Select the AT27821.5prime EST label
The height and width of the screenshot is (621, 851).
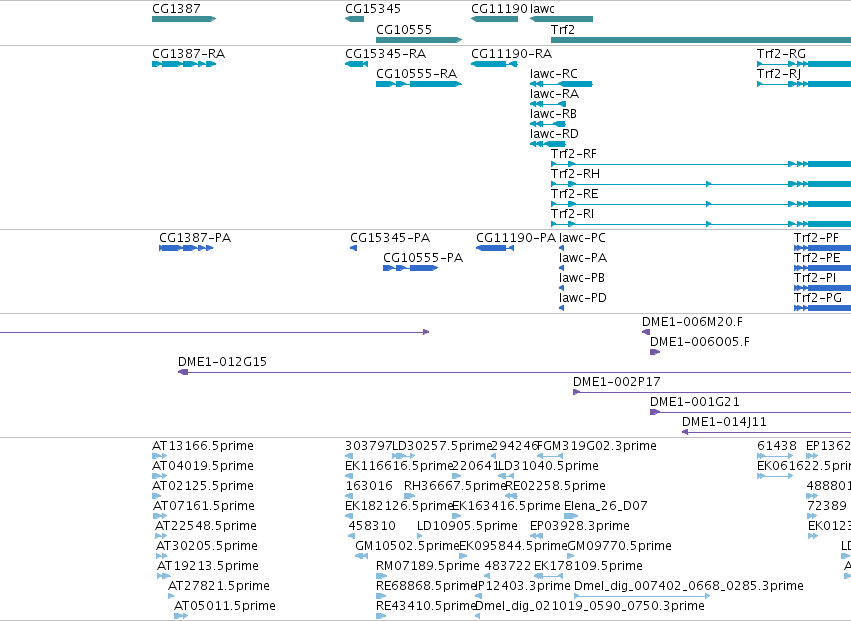pyautogui.click(x=219, y=587)
